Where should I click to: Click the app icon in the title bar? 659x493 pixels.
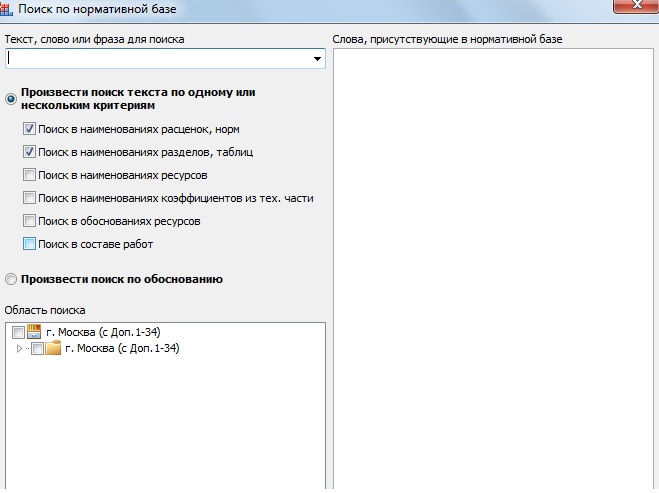click(9, 8)
